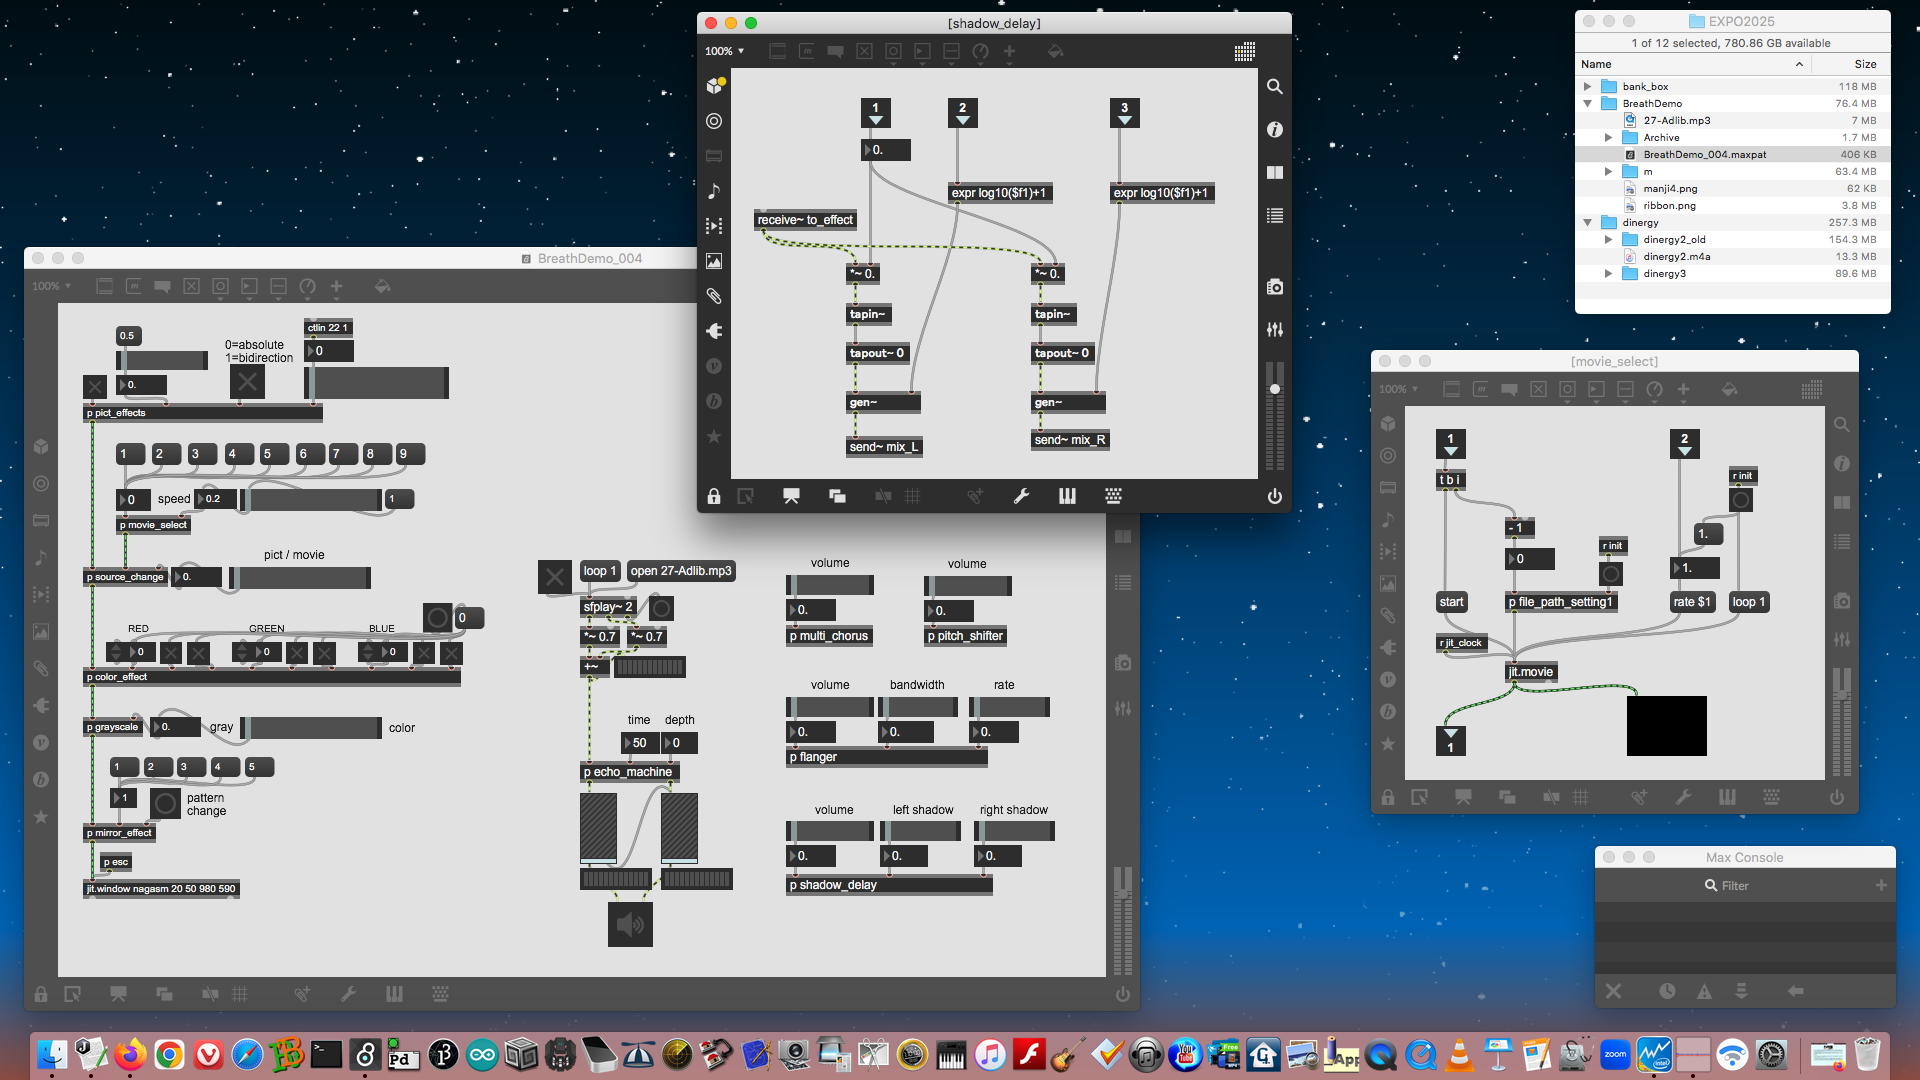
Task: Click the open 27-Adlib.mp3 message
Action: coord(681,571)
